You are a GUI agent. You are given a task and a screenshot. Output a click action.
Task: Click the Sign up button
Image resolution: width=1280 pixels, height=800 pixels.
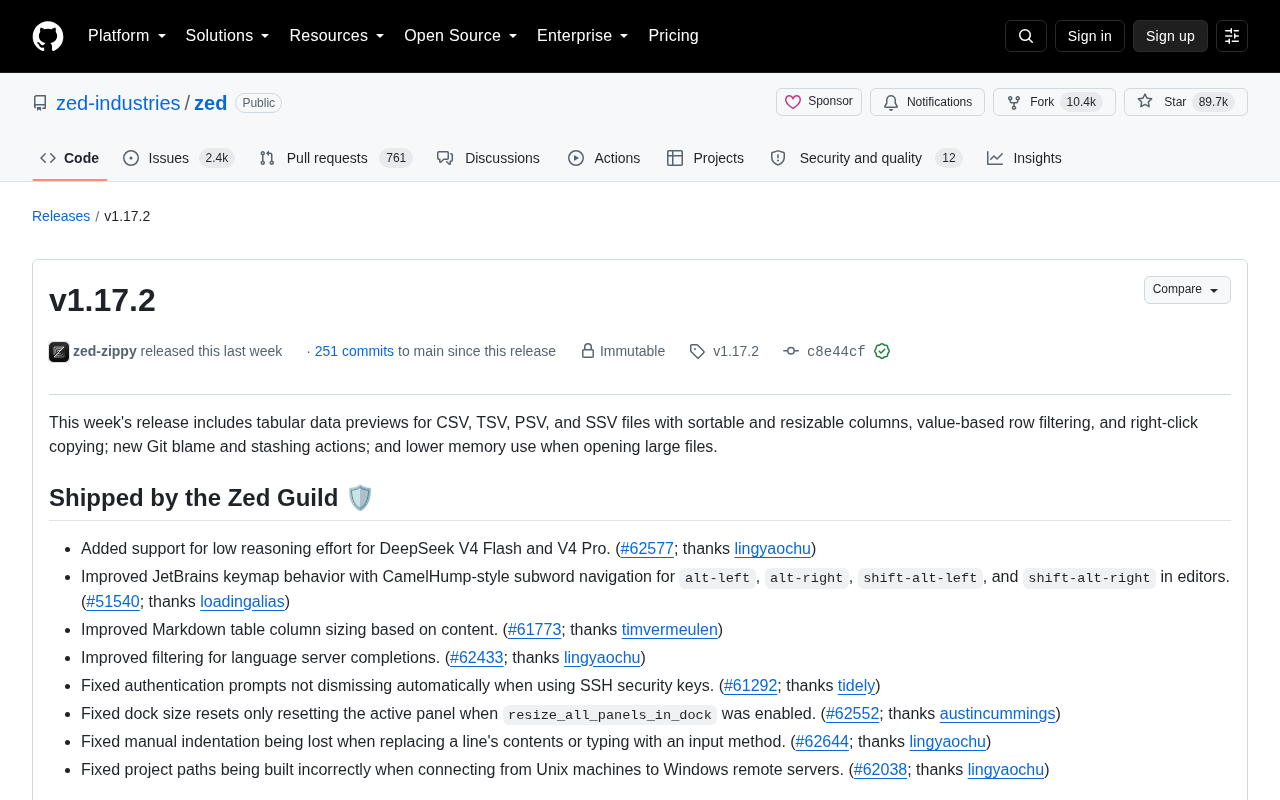(1170, 36)
